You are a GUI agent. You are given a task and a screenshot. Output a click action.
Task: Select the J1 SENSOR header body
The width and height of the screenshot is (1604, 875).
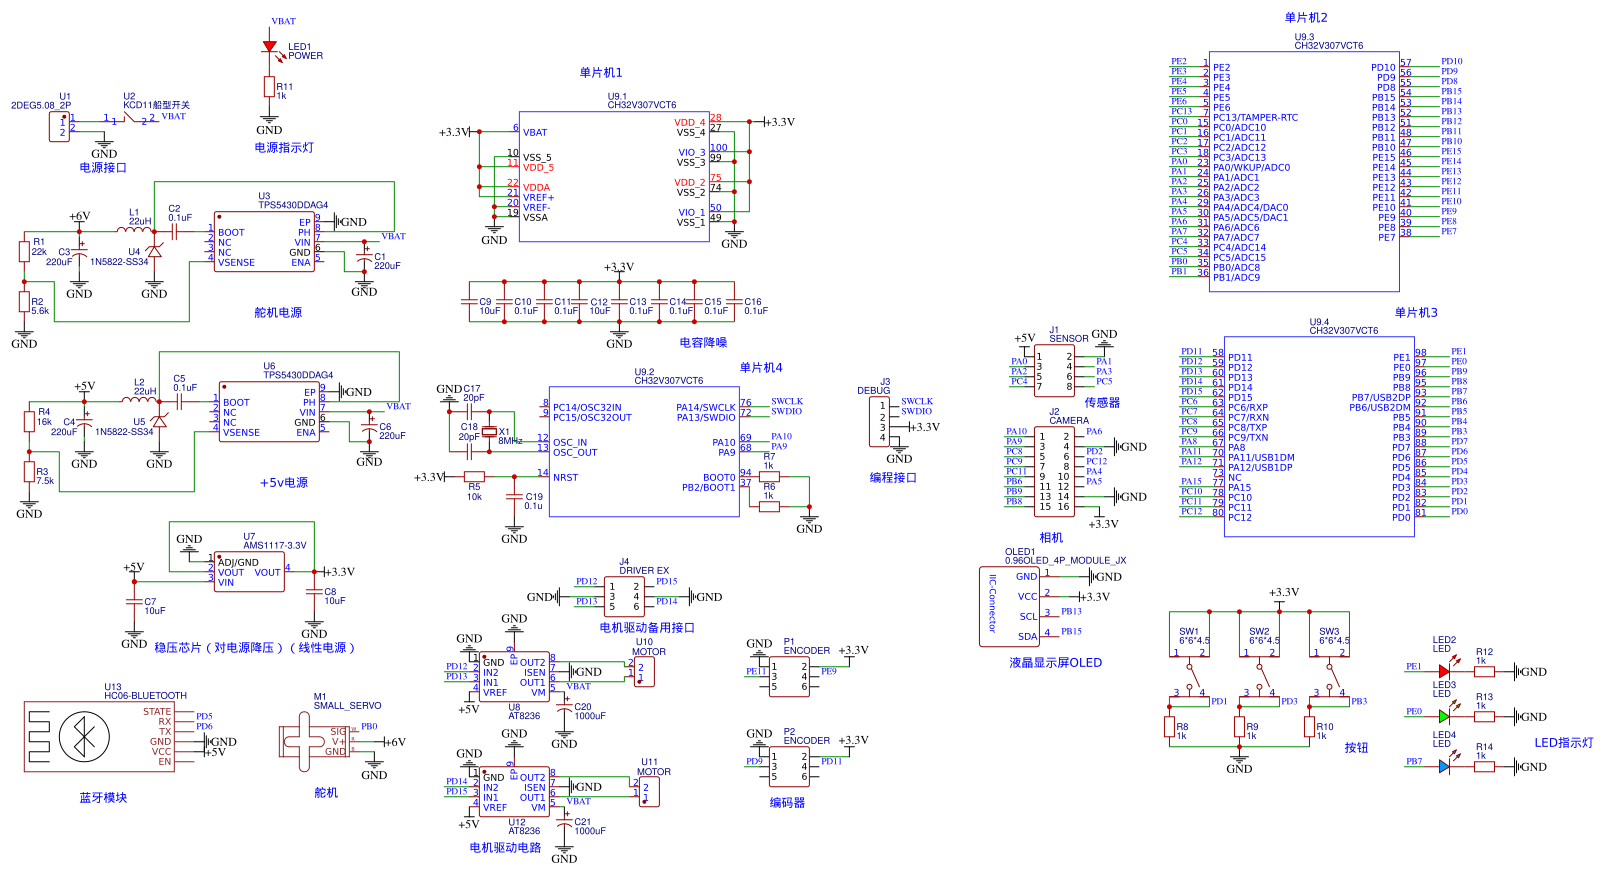pyautogui.click(x=1054, y=370)
